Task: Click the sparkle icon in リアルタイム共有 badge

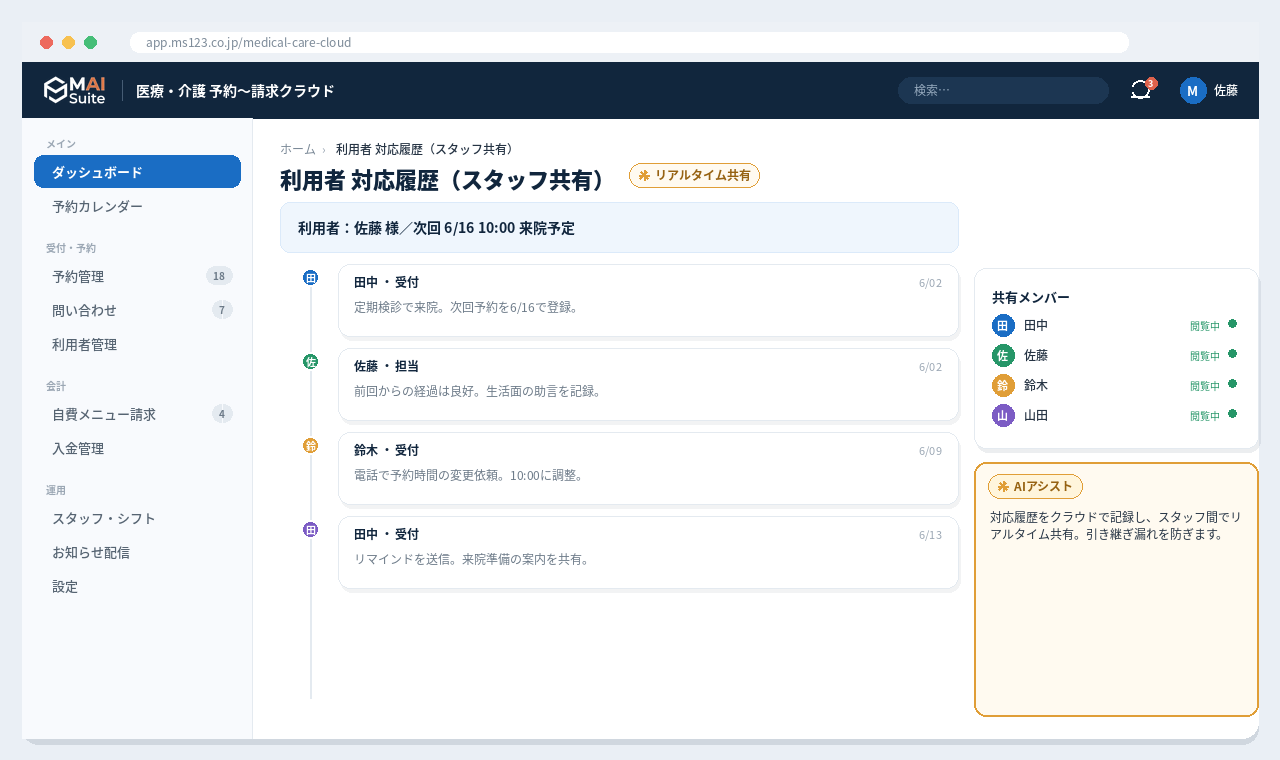Action: coord(644,175)
